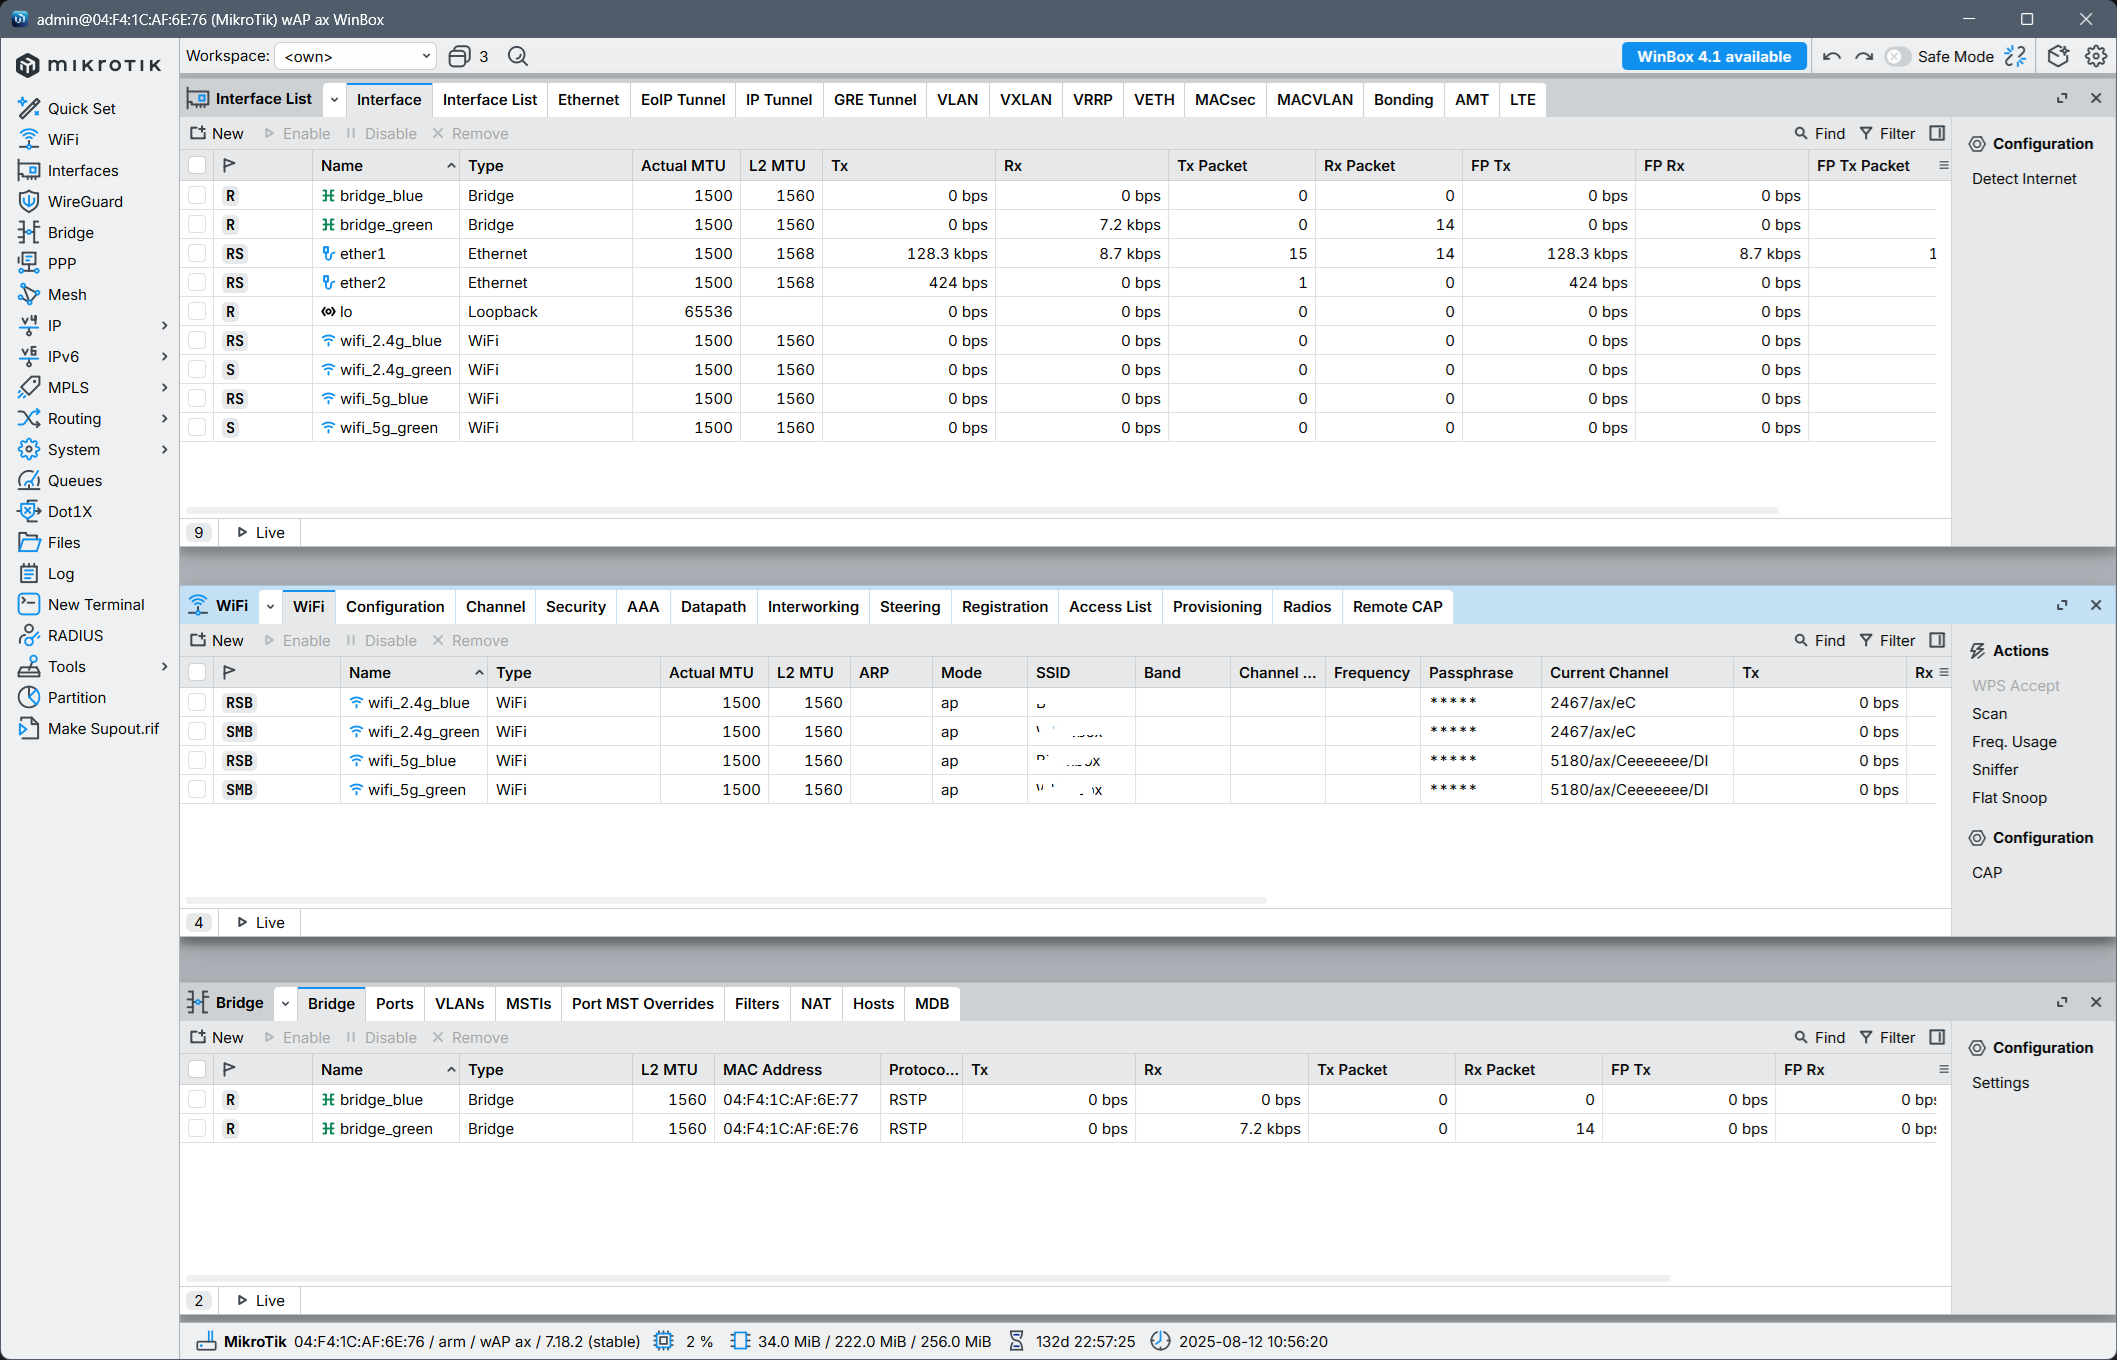Toggle the side panel in Interface List toolbar
The height and width of the screenshot is (1360, 2117).
[x=1937, y=133]
